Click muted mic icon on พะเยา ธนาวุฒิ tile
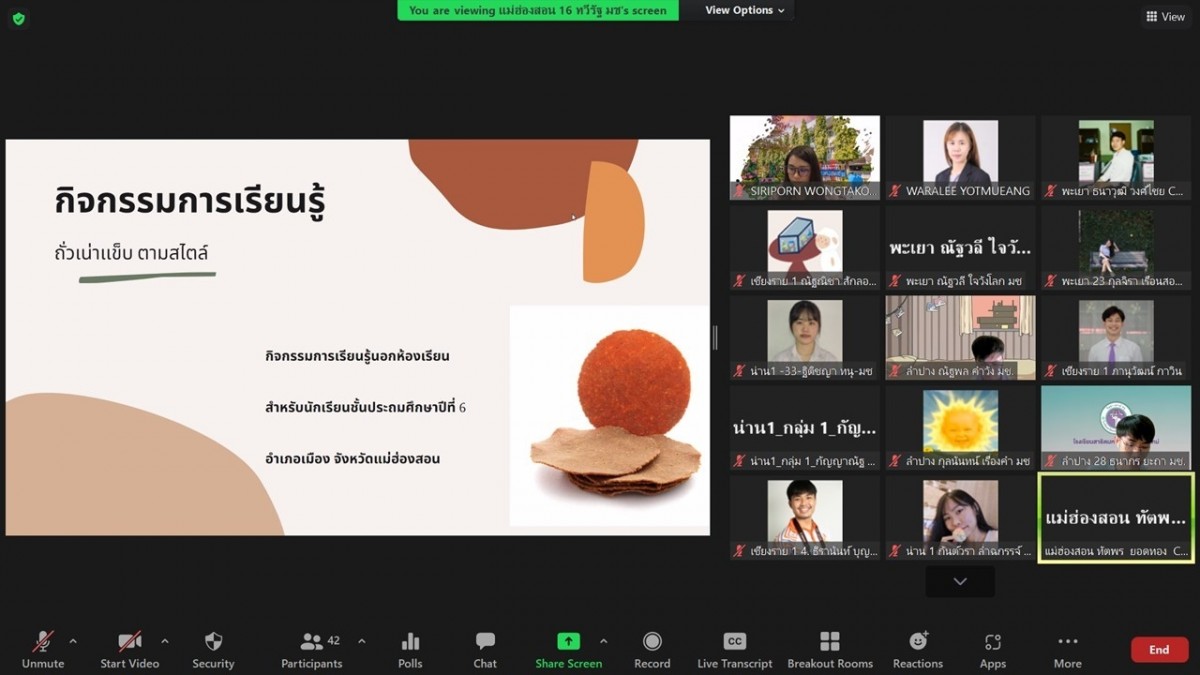This screenshot has width=1200, height=675. 1052,191
